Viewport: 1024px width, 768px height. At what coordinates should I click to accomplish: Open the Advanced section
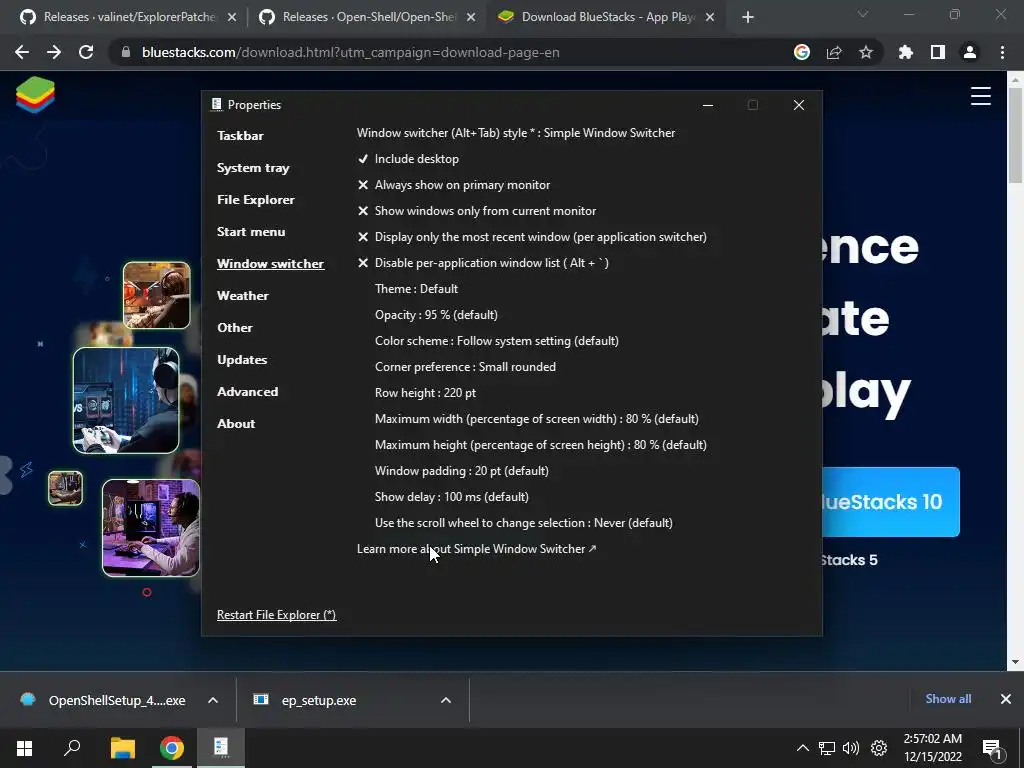[248, 392]
